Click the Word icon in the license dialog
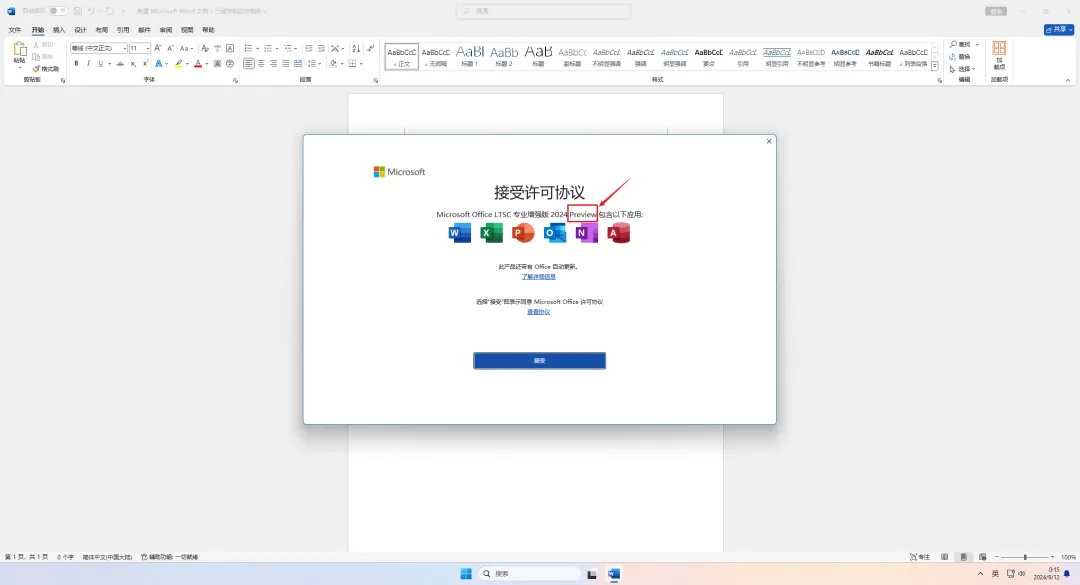This screenshot has height=585, width=1080. coord(459,233)
